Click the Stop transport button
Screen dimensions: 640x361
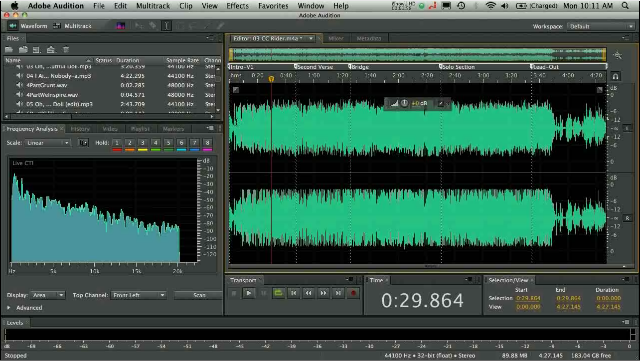click(x=234, y=293)
